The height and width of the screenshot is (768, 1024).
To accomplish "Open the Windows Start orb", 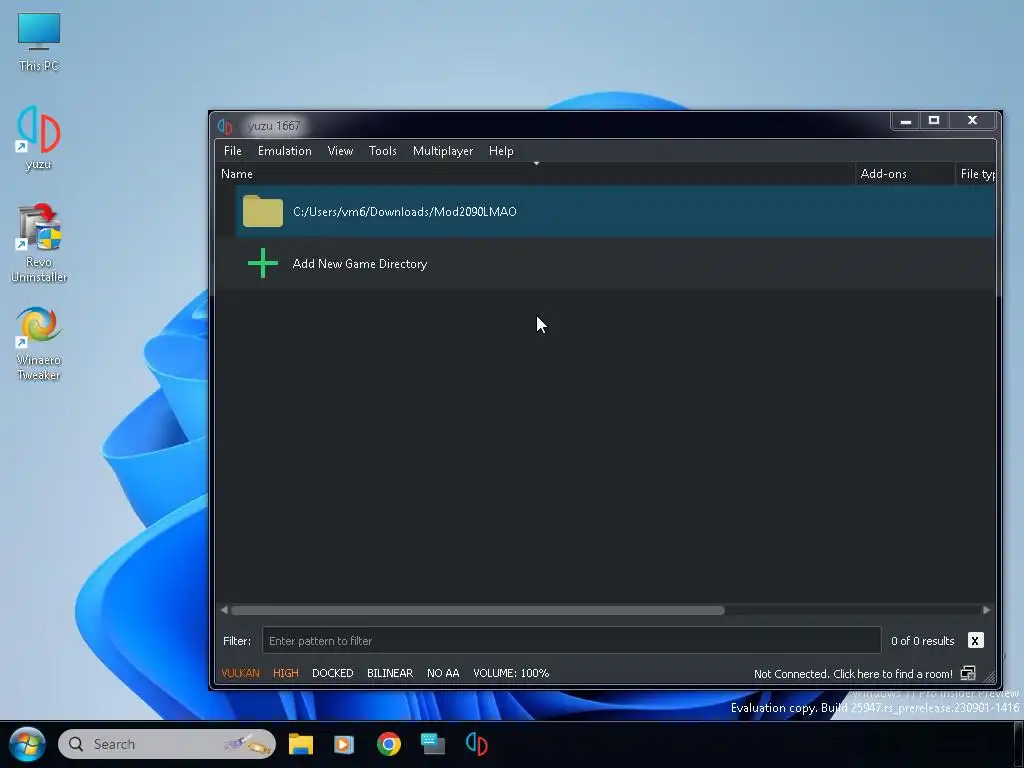I will click(x=27, y=744).
